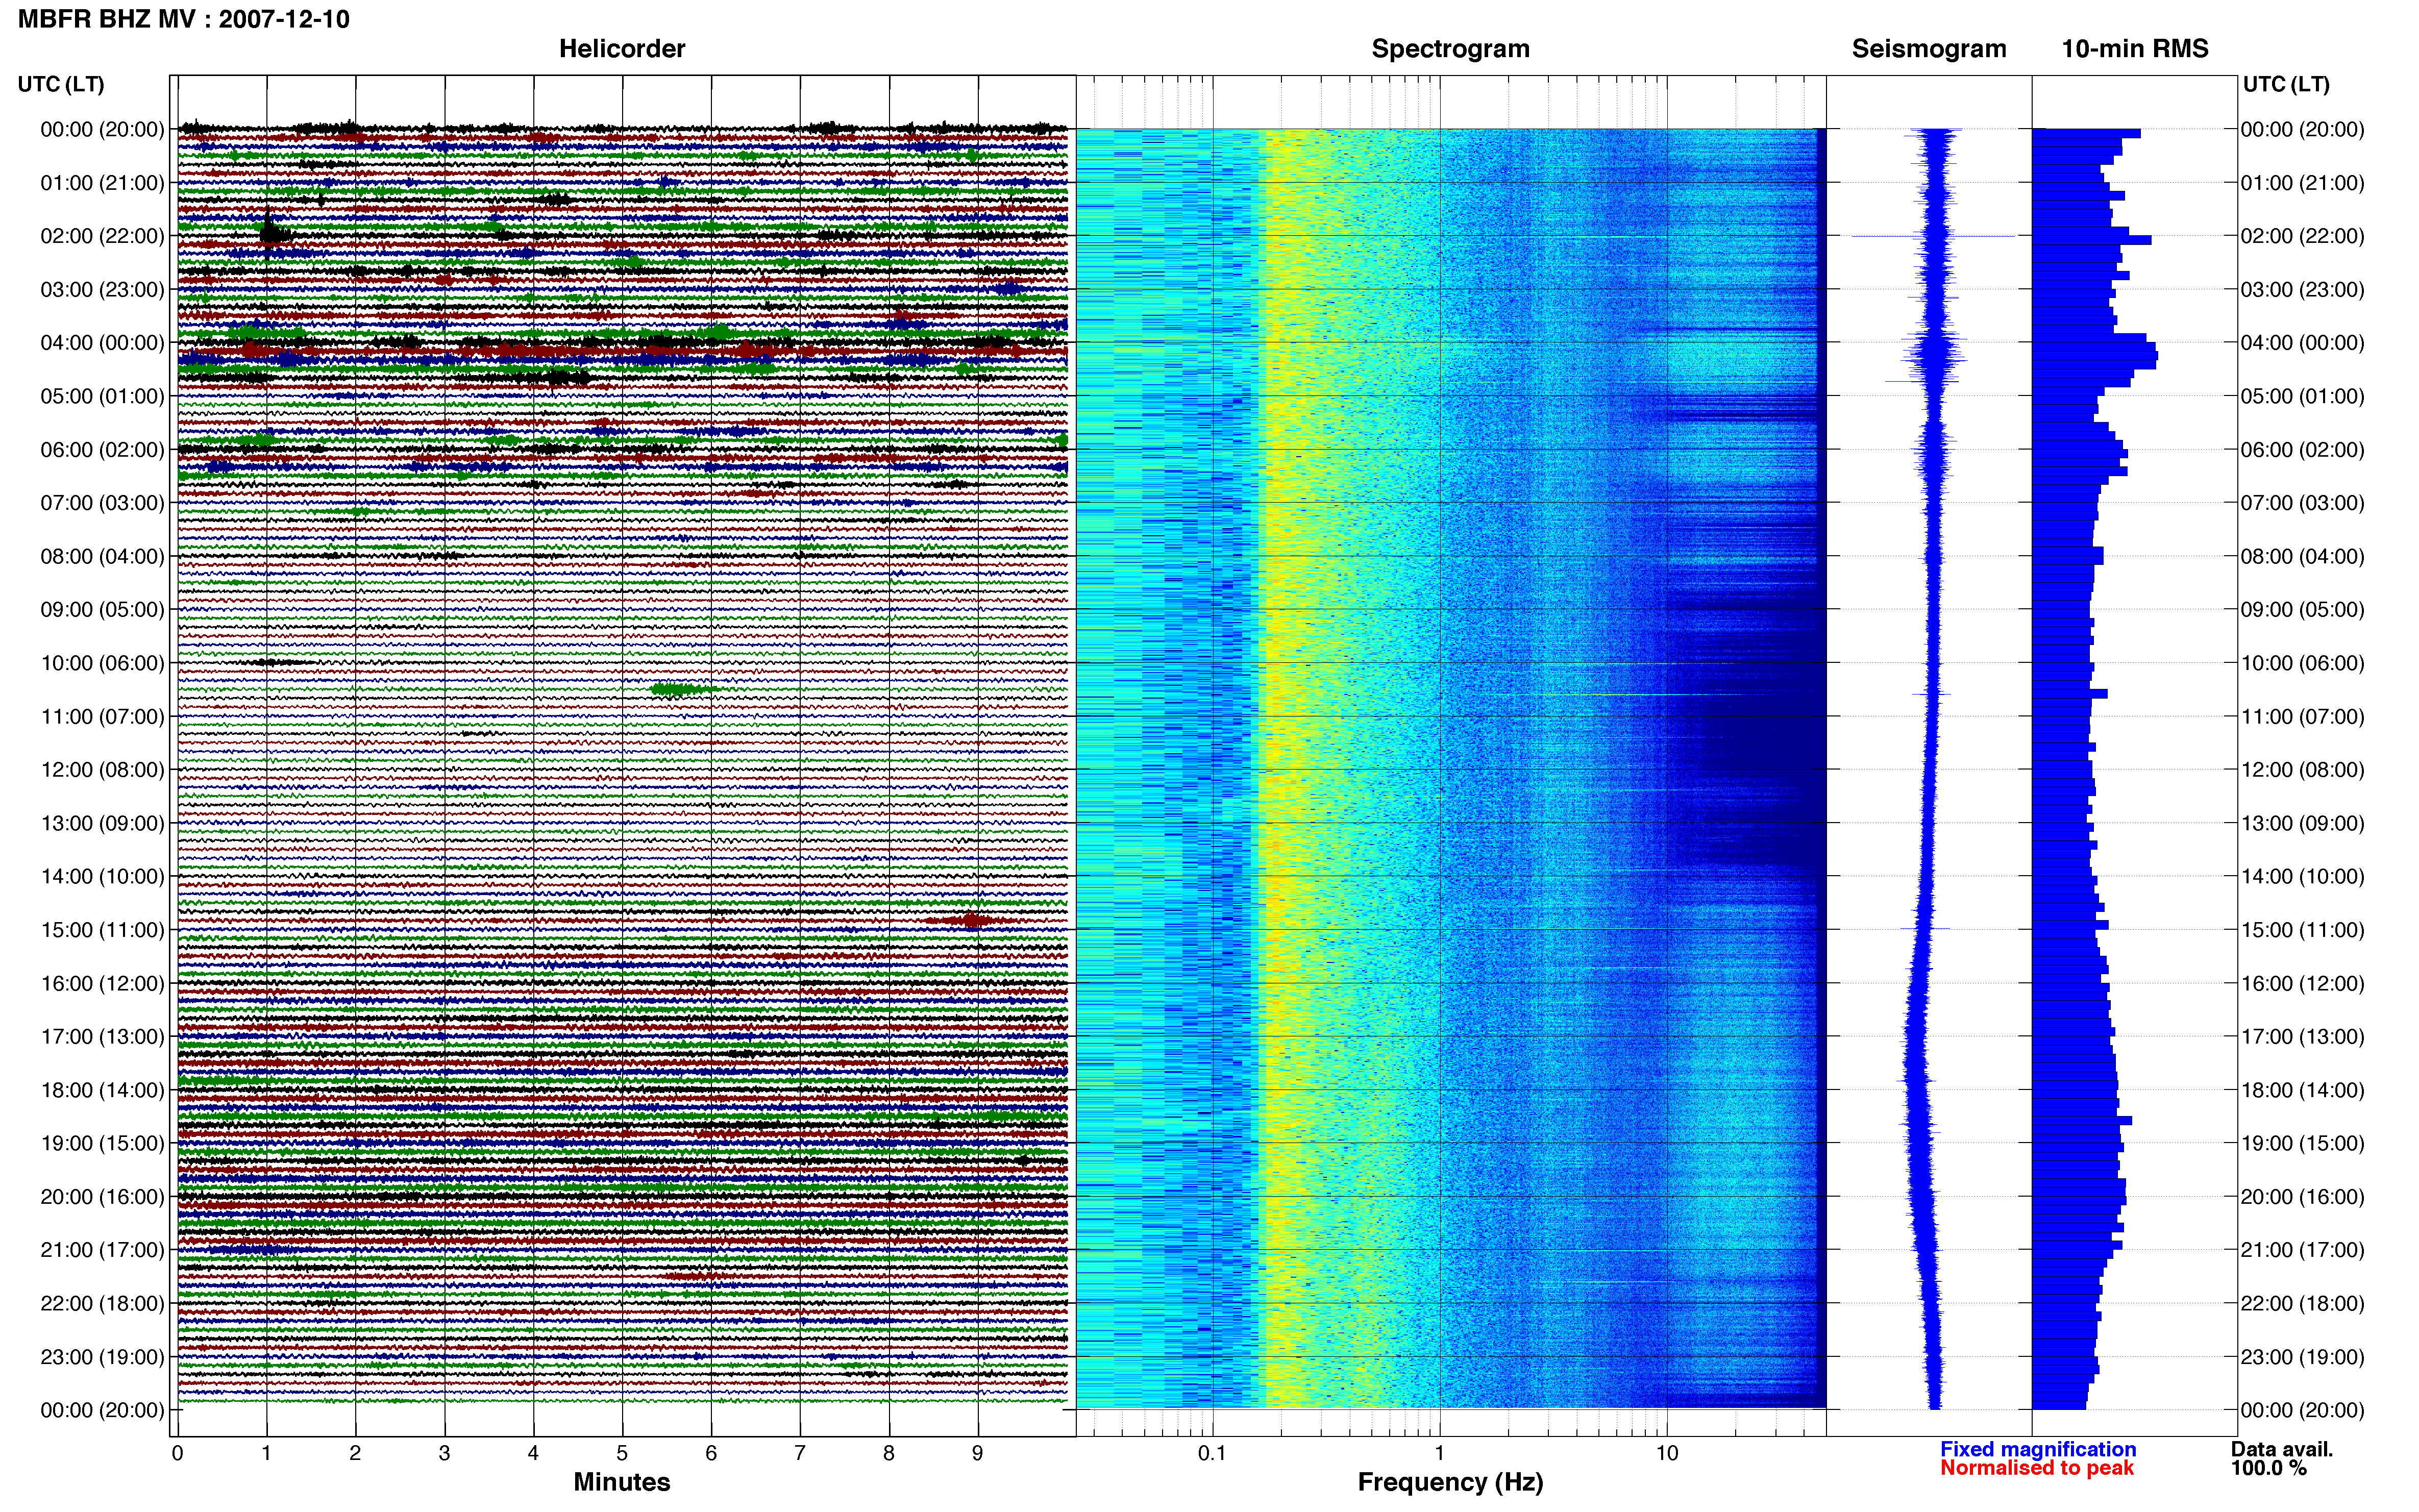Click the 'Minutes' axis title
Viewport: 2419px width, 1512px height.
point(622,1482)
